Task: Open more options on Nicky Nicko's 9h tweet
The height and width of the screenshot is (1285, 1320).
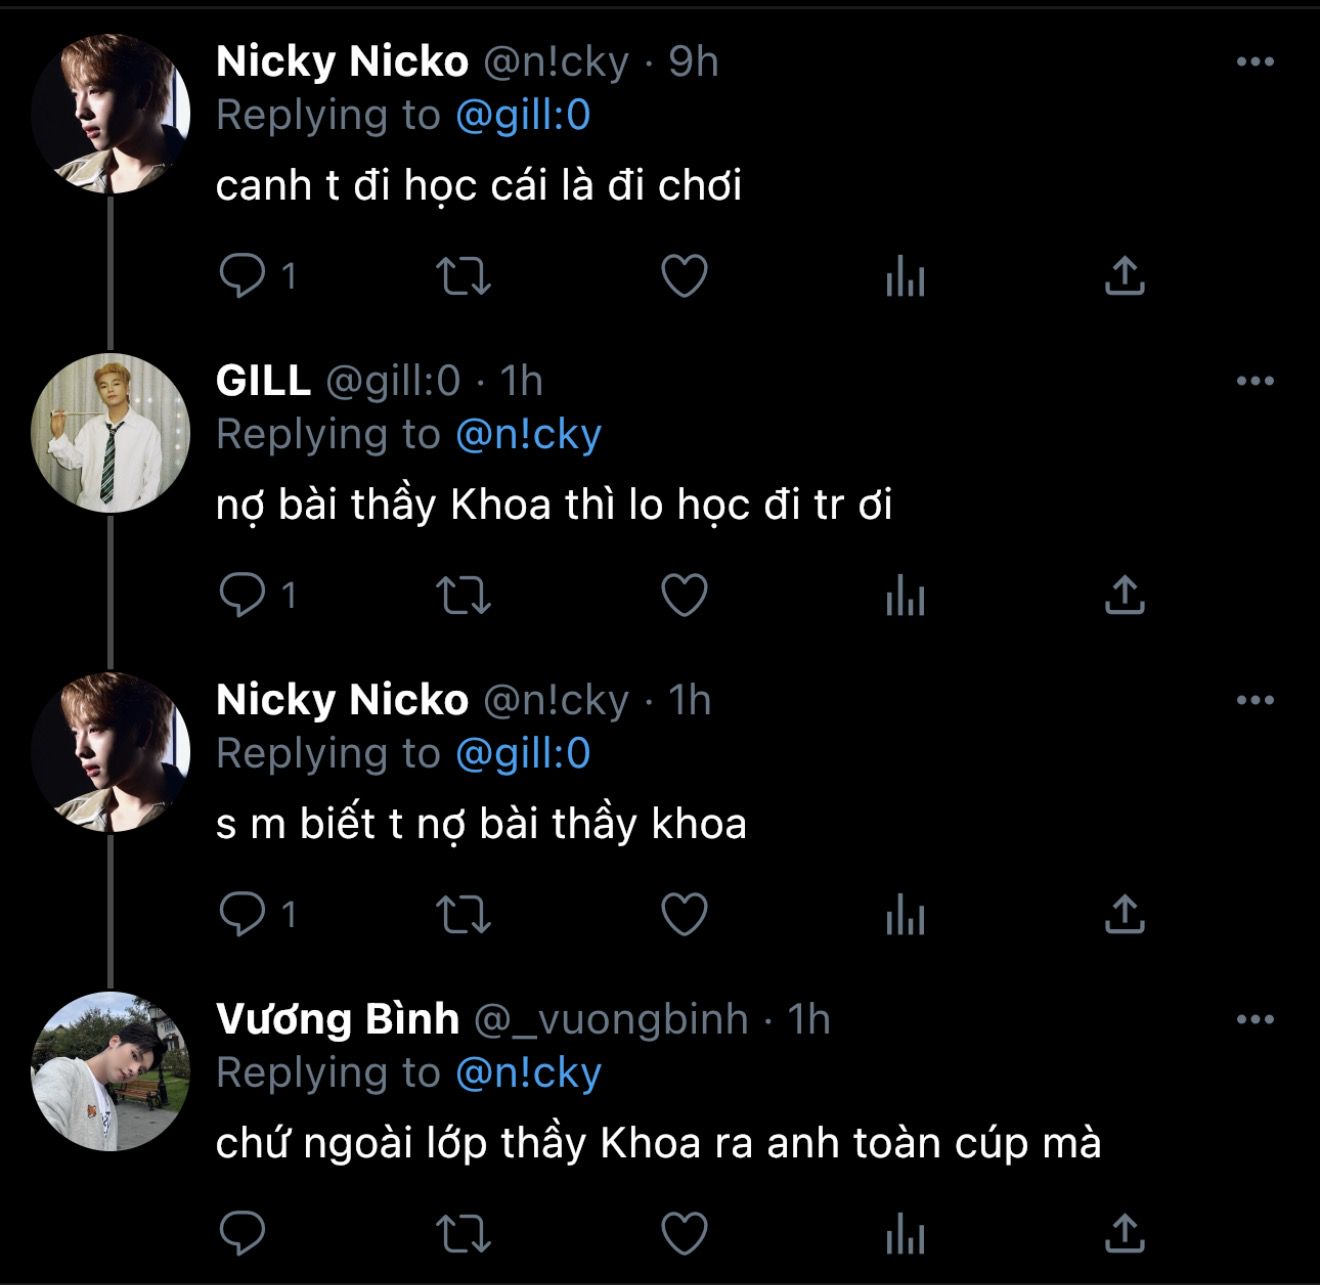Action: click(x=1255, y=62)
